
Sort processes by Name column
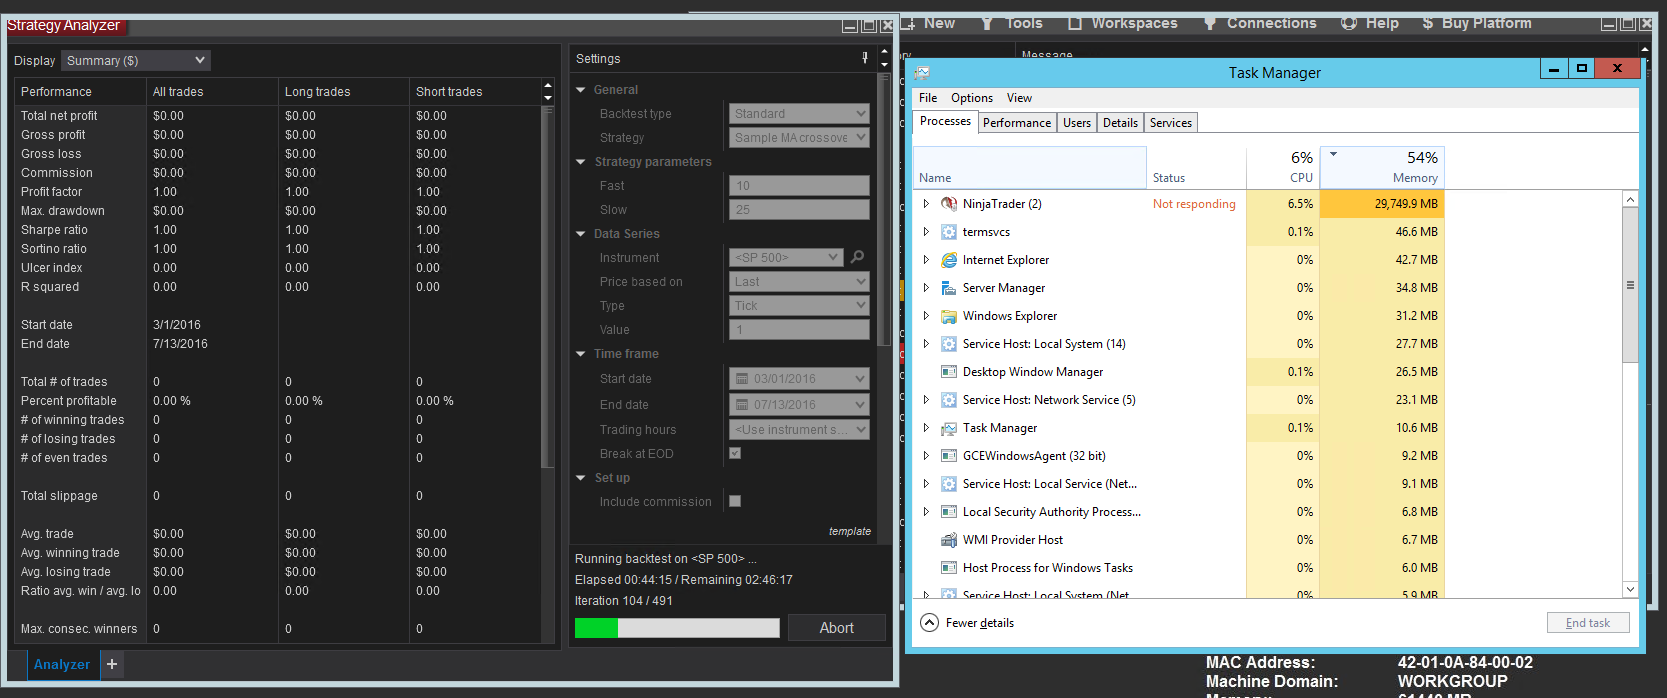click(1030, 167)
